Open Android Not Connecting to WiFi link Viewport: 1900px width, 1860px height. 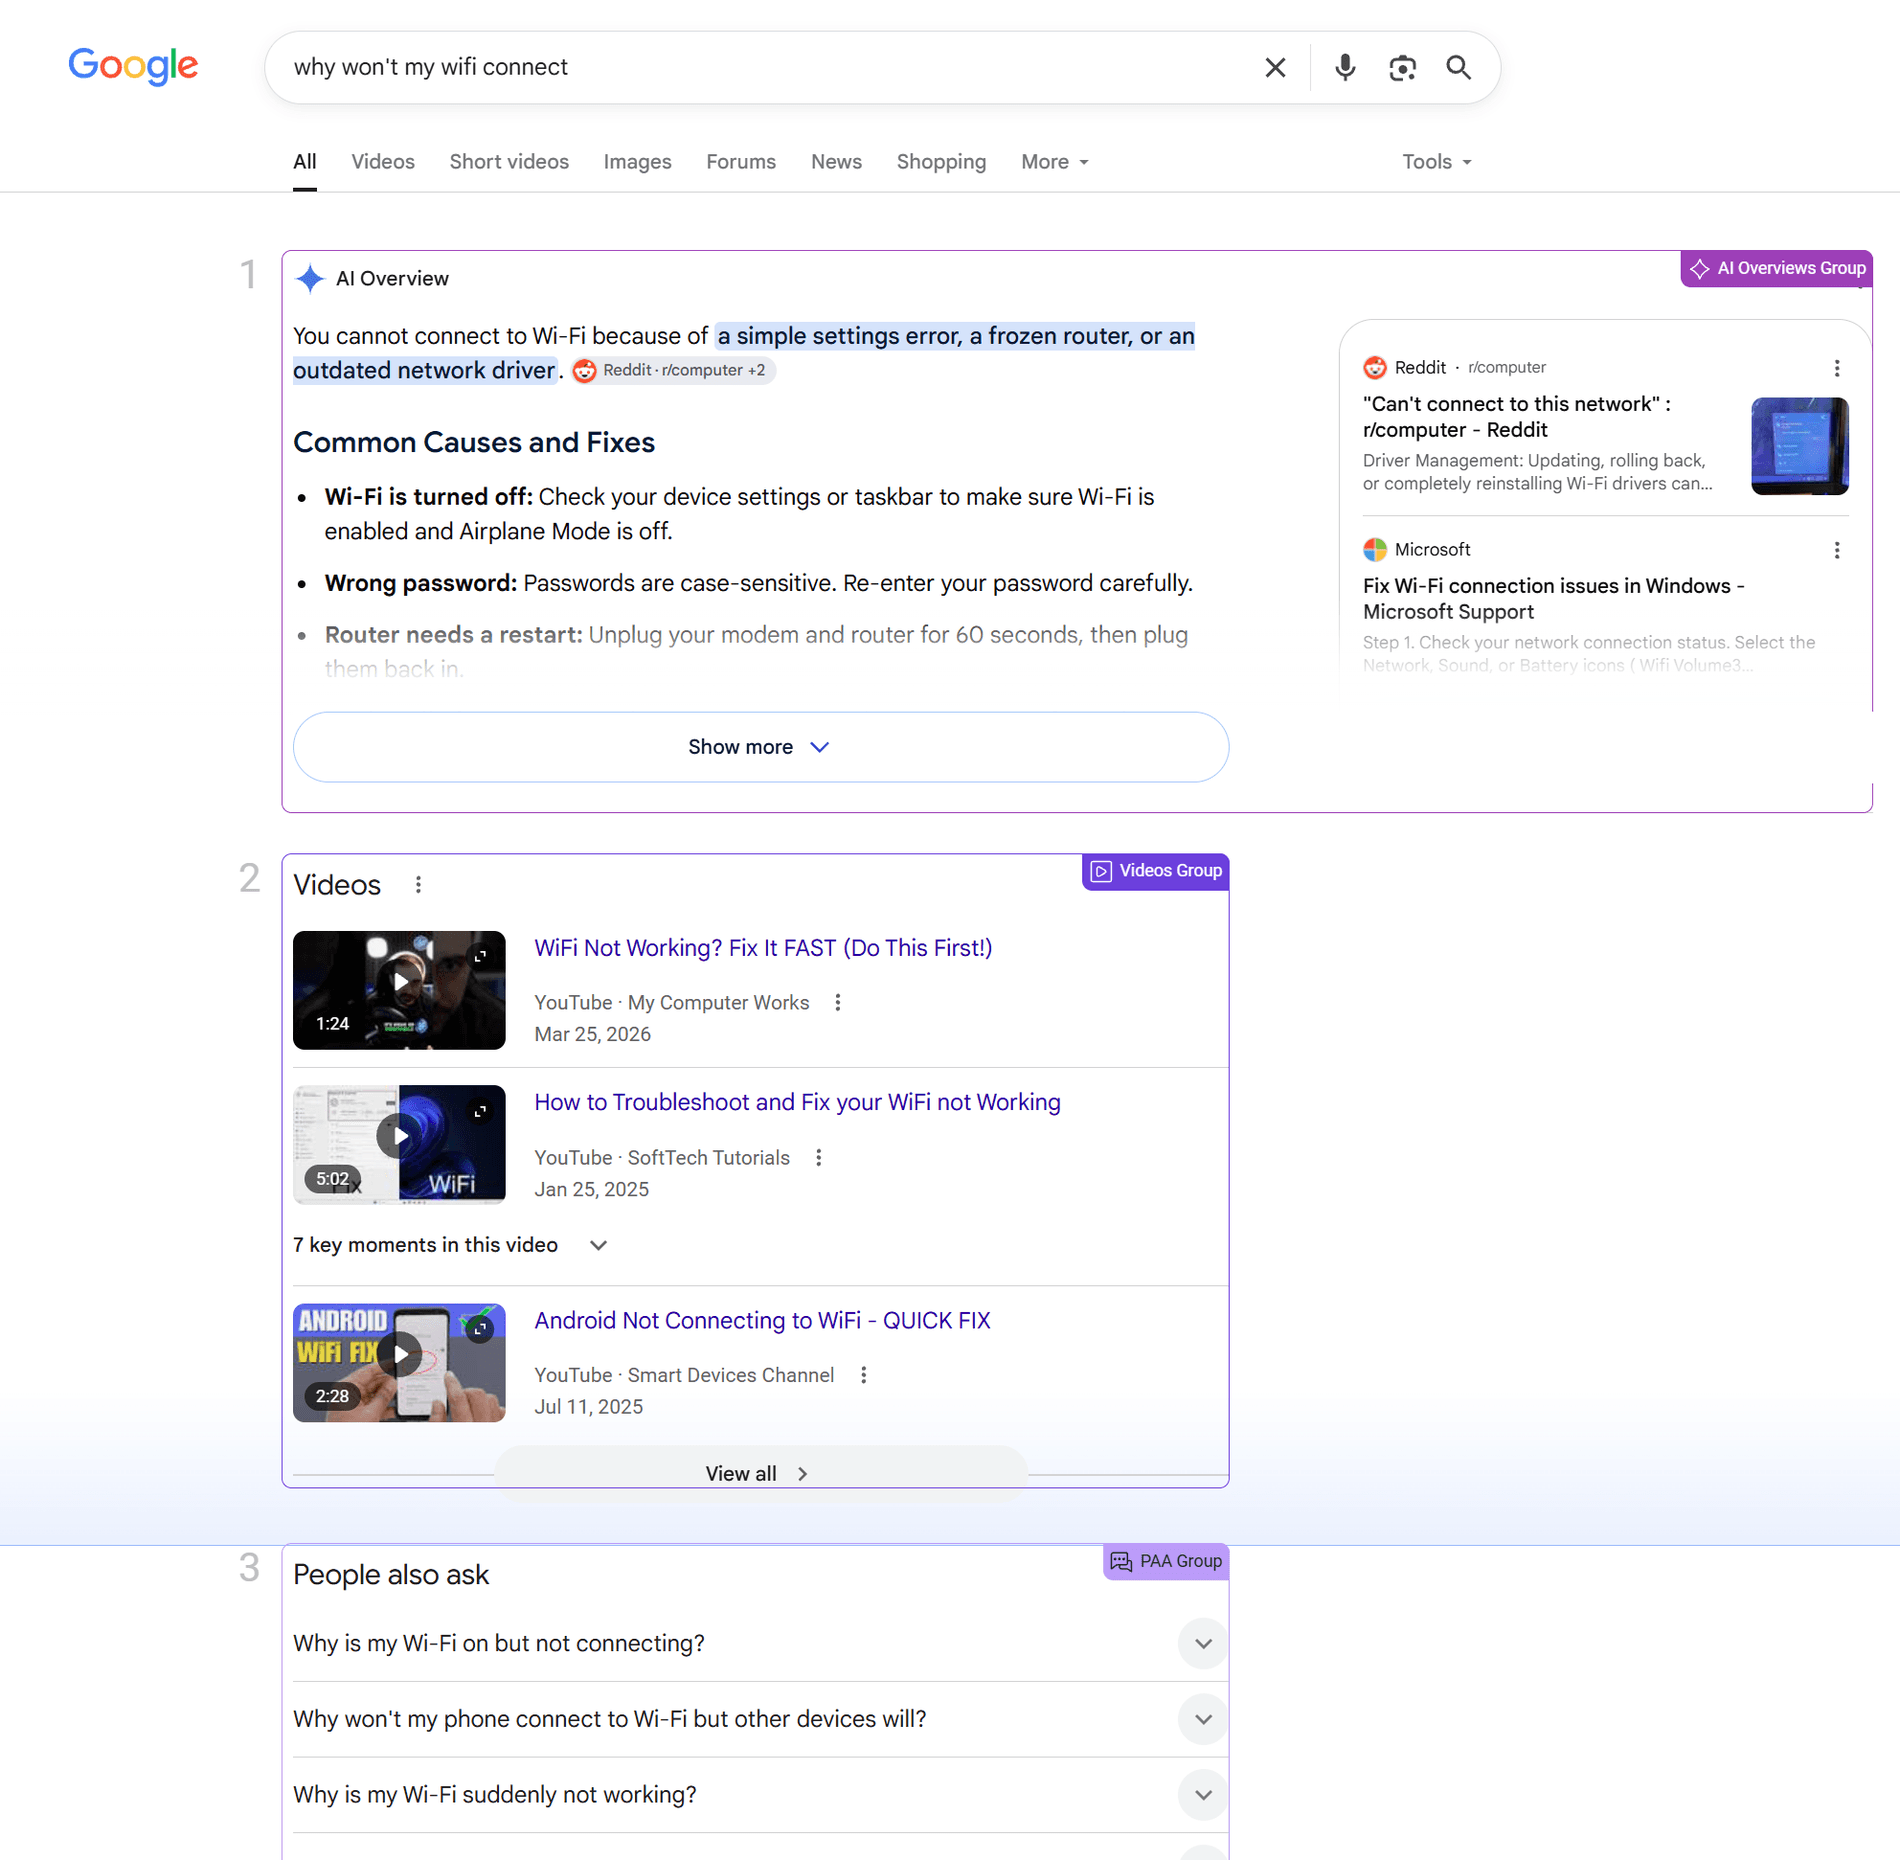pyautogui.click(x=762, y=1320)
